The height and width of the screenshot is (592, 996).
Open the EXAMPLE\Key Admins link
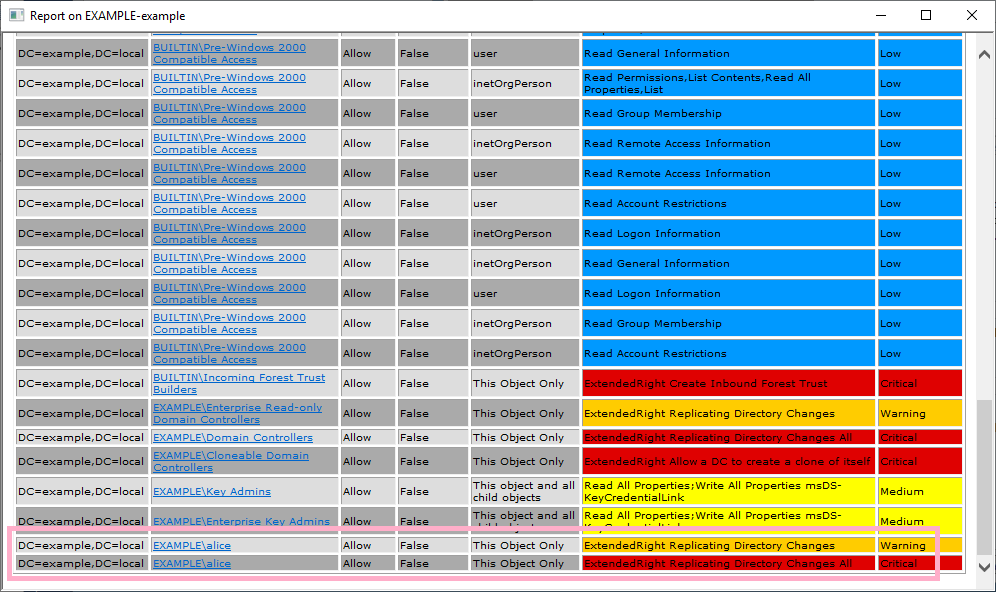point(212,492)
